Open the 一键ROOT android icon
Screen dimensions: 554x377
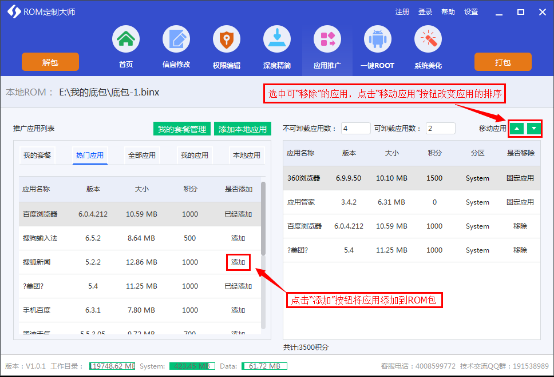pos(378,39)
